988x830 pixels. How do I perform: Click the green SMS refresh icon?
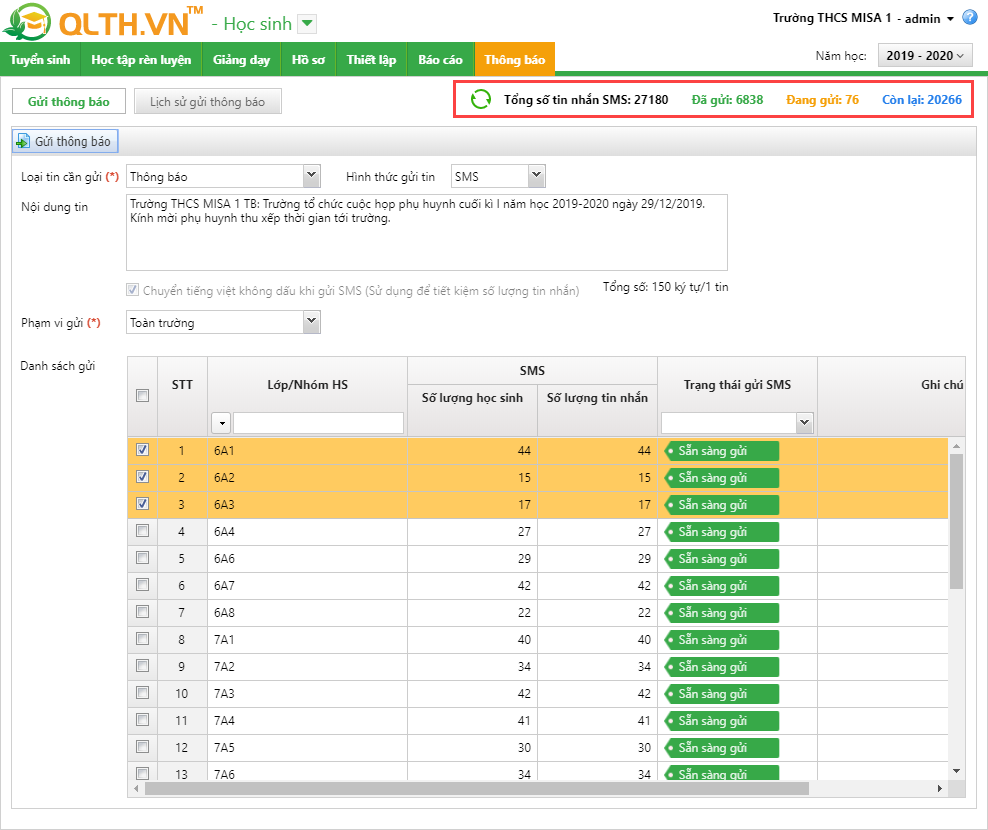[481, 100]
